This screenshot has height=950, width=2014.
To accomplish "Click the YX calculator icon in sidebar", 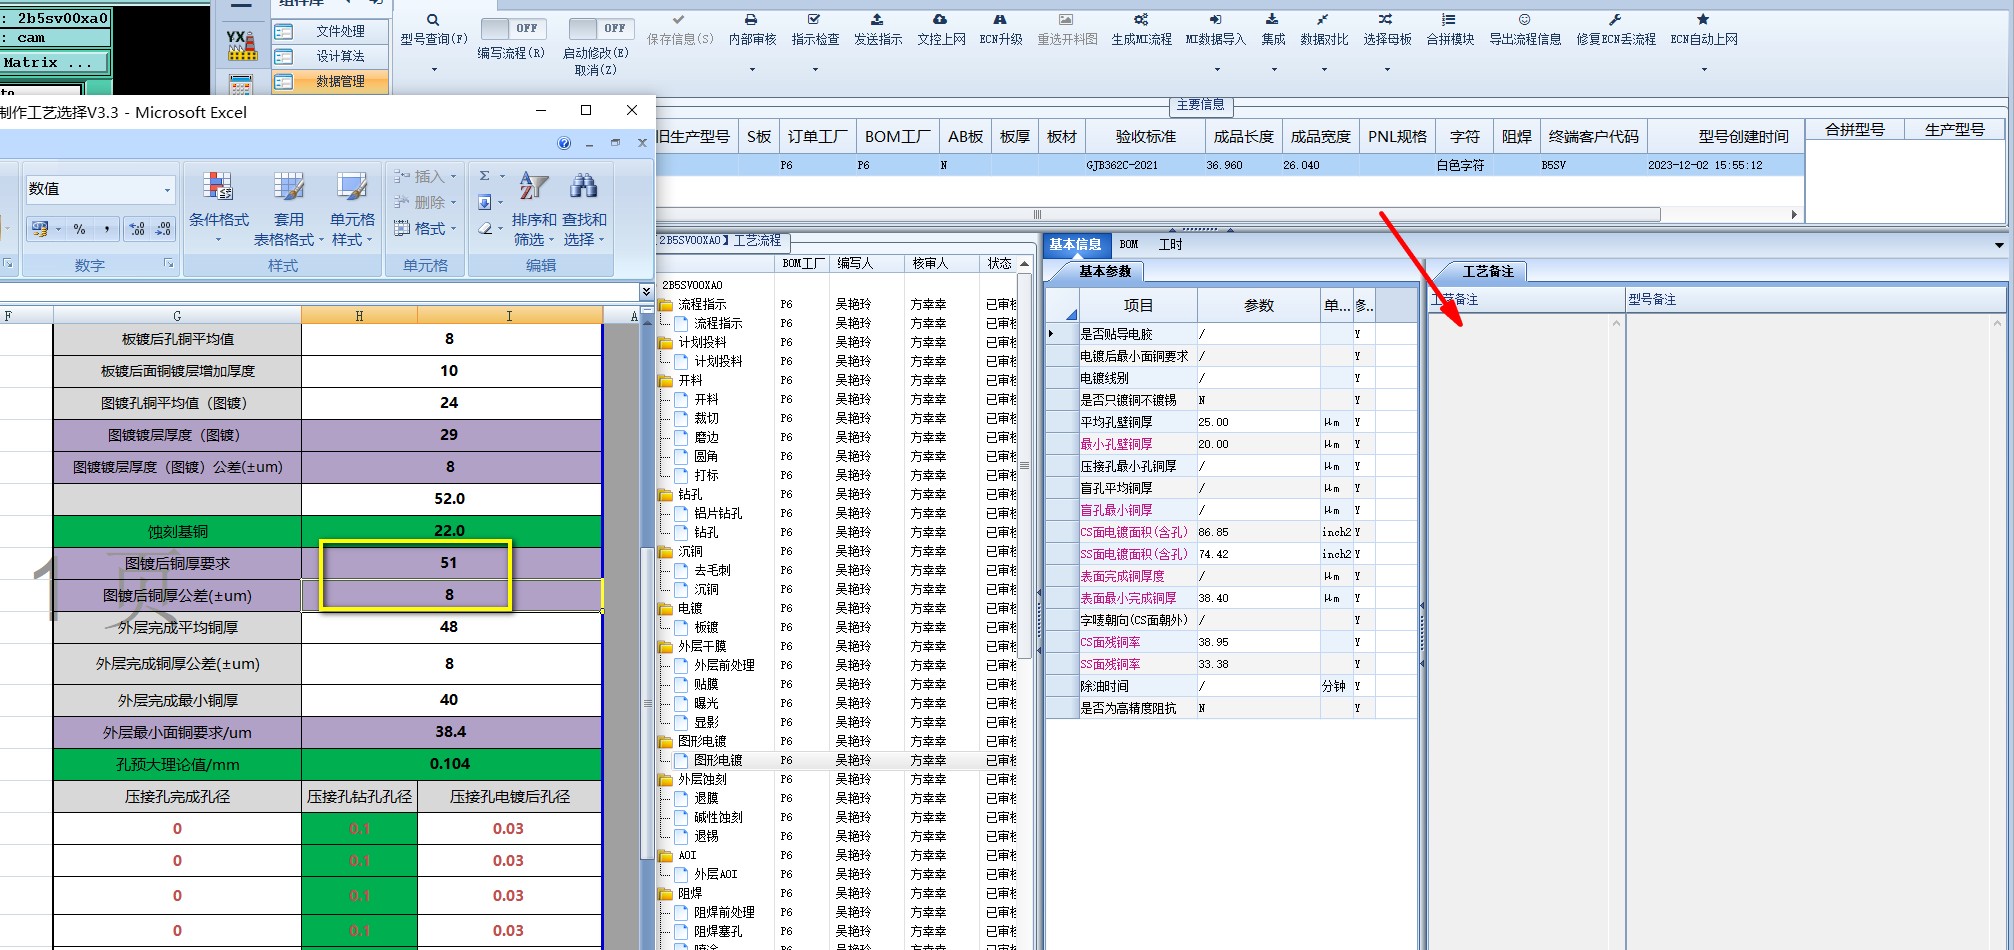I will point(241,45).
